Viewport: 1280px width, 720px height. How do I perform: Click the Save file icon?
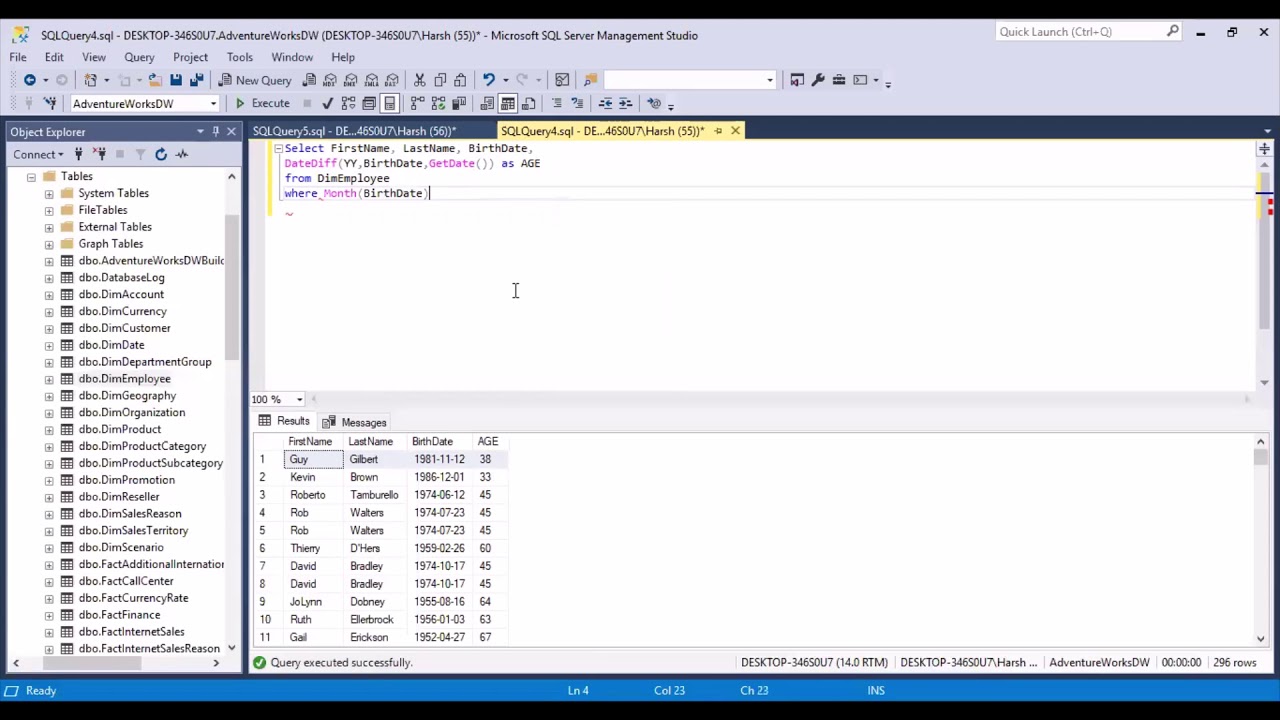pos(175,80)
